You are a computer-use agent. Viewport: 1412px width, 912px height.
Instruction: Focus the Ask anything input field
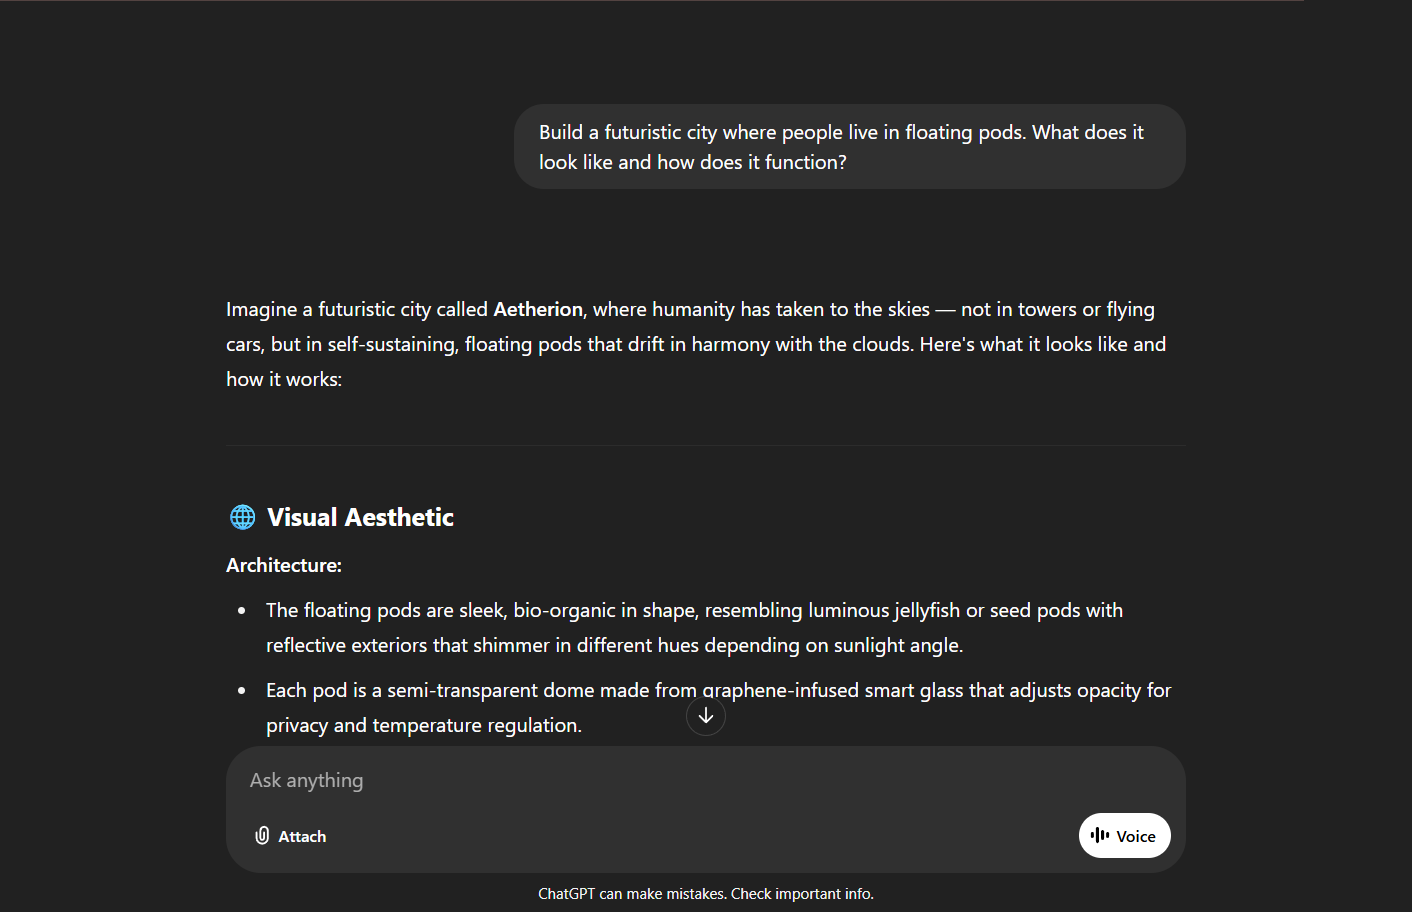tap(650, 780)
